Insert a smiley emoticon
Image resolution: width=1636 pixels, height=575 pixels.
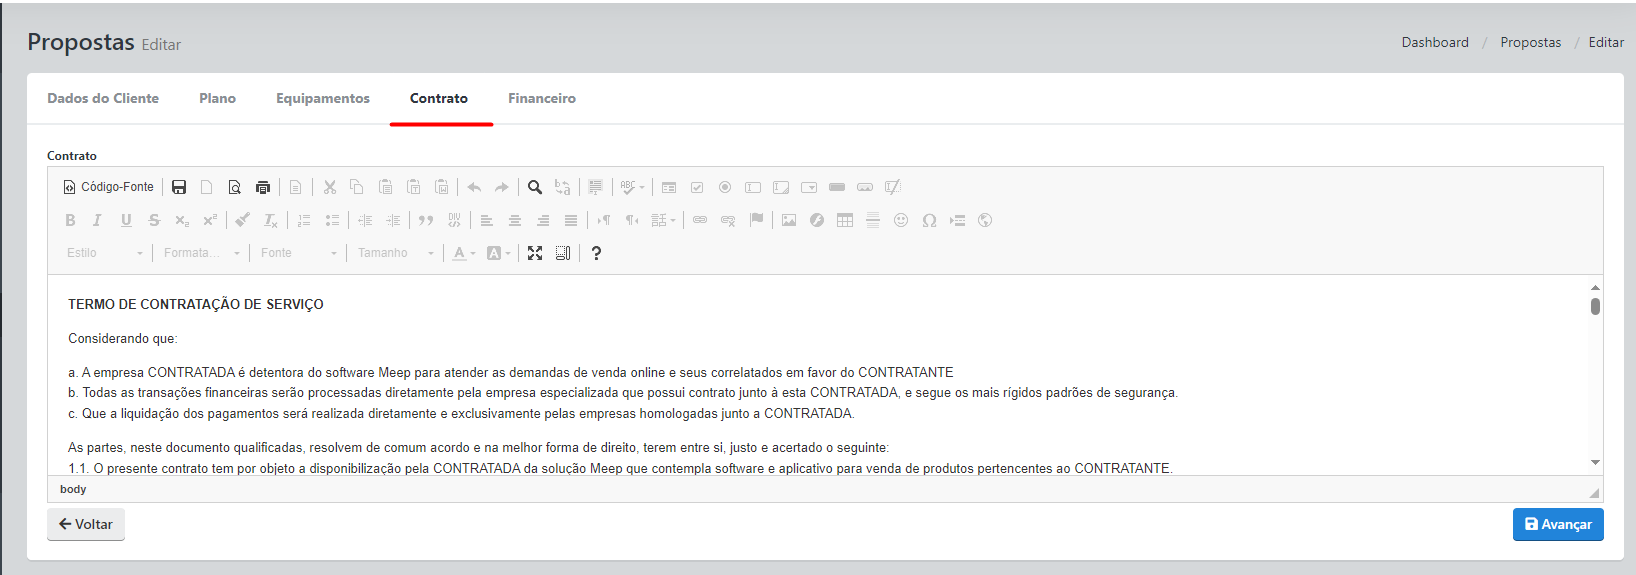[x=901, y=220]
